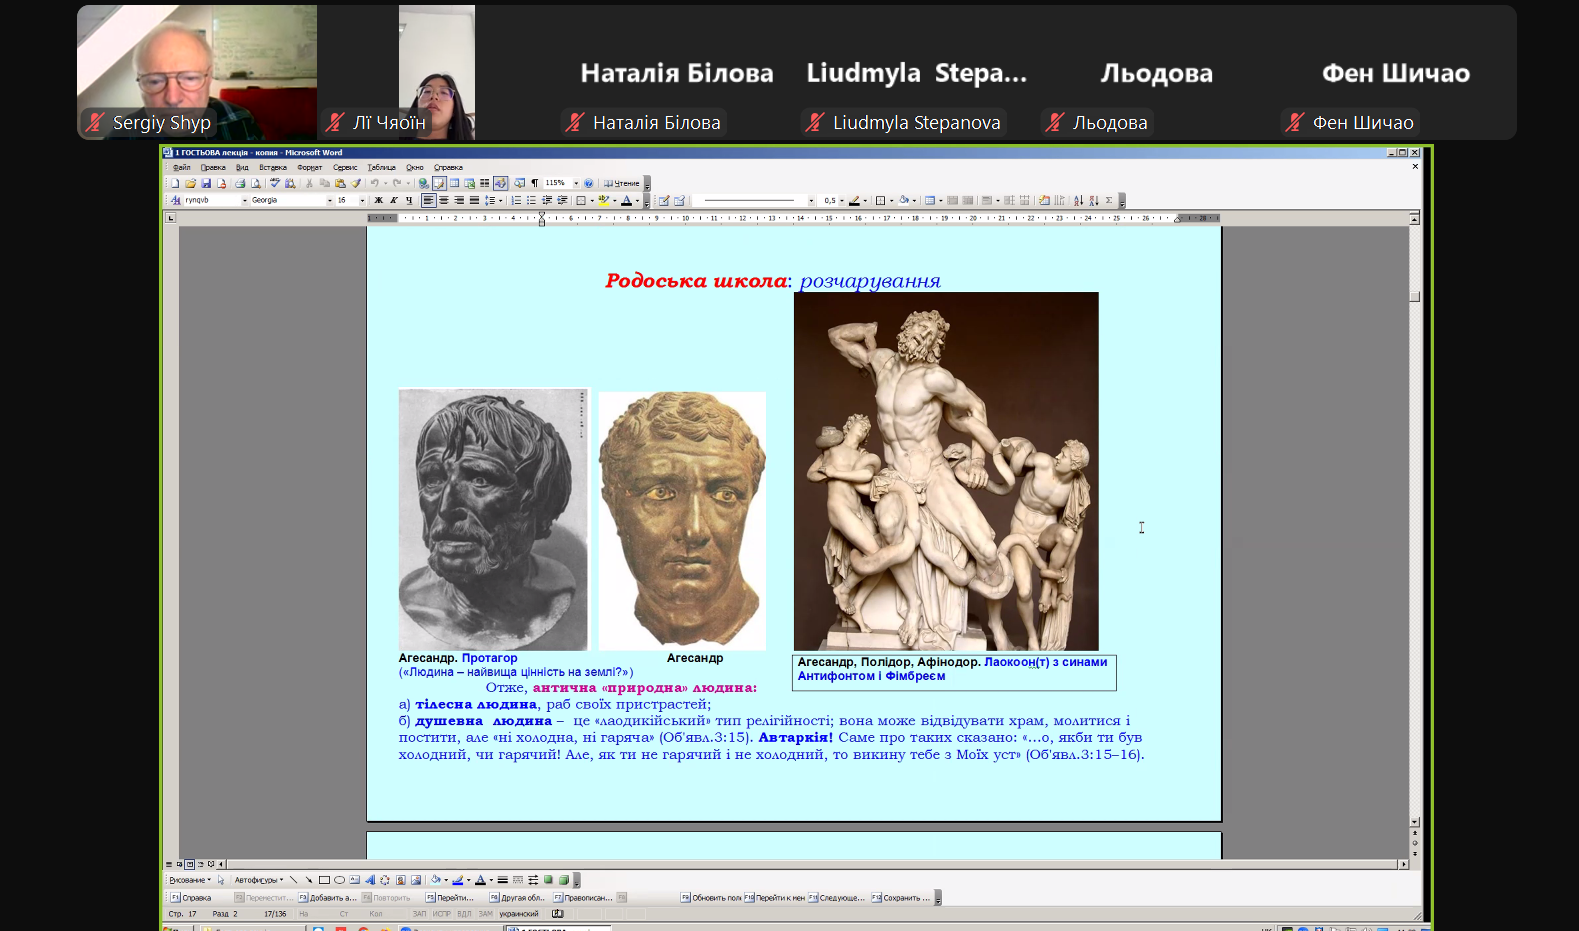Open the Автофигуры dropdown menu
Screen dimensions: 1579x931
pos(259,880)
